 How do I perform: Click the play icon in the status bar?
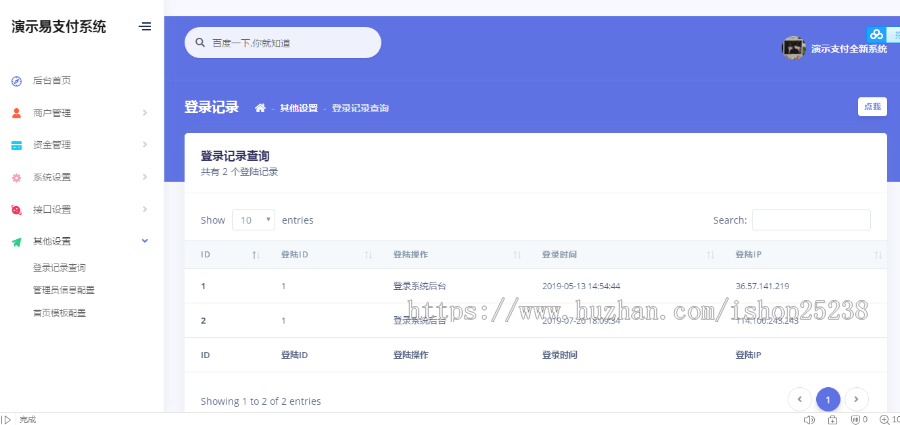tap(7, 420)
